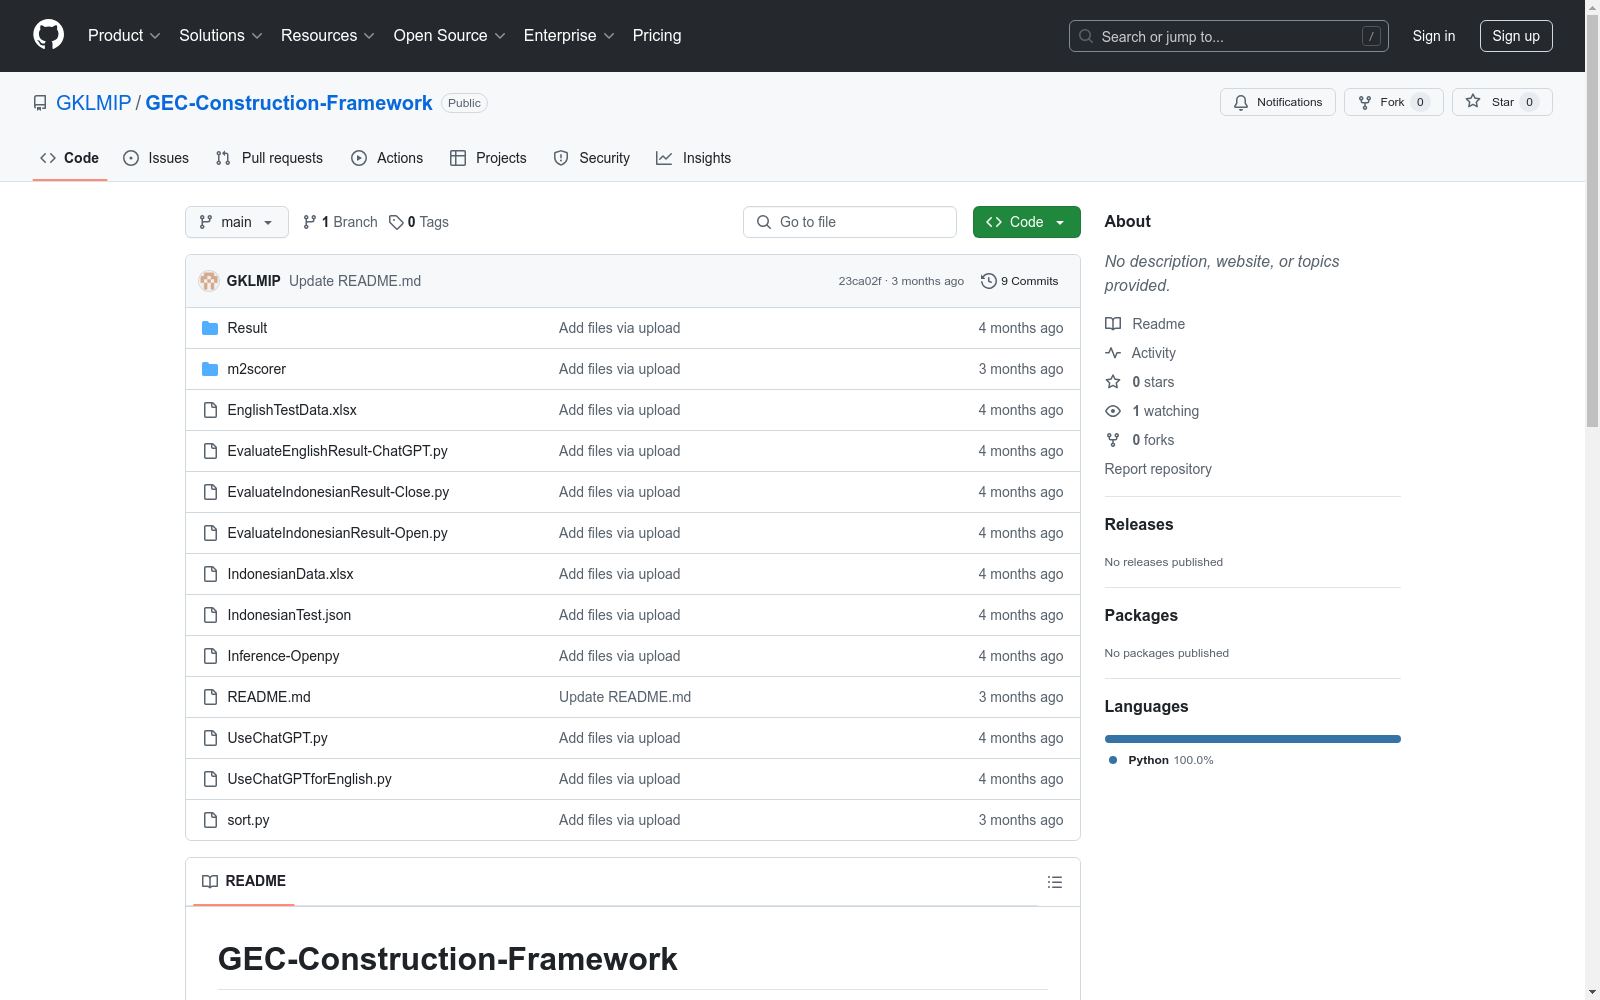Click the Fork button
The width and height of the screenshot is (1600, 1000).
[1393, 102]
